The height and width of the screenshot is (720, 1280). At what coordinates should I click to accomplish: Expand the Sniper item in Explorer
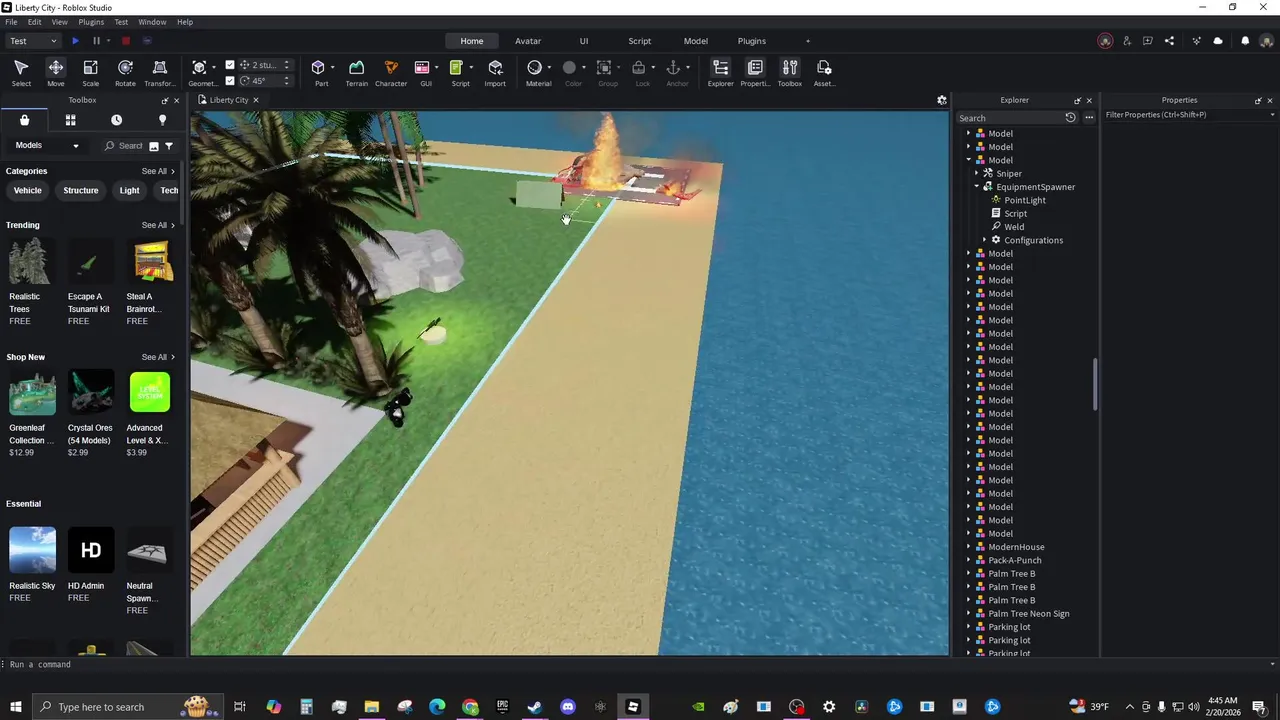[x=977, y=174]
